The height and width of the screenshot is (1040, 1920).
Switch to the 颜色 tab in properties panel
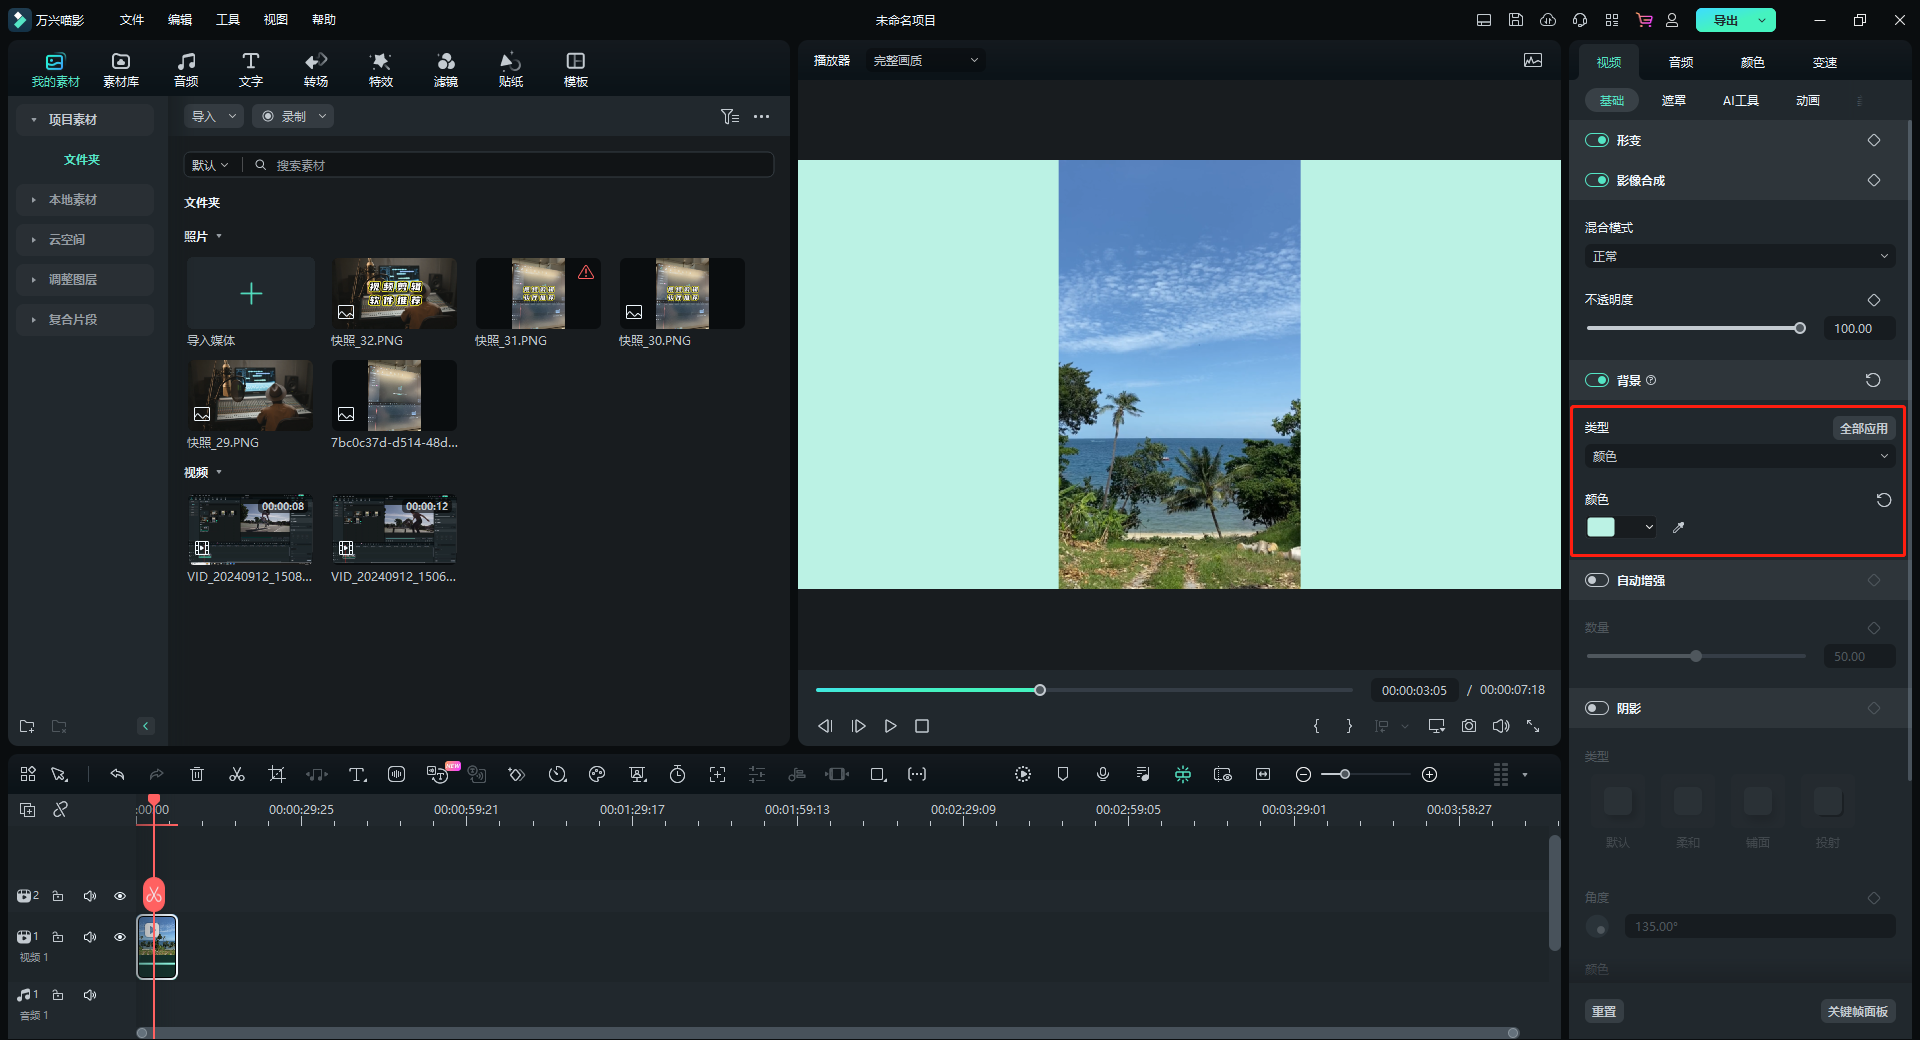pyautogui.click(x=1752, y=62)
